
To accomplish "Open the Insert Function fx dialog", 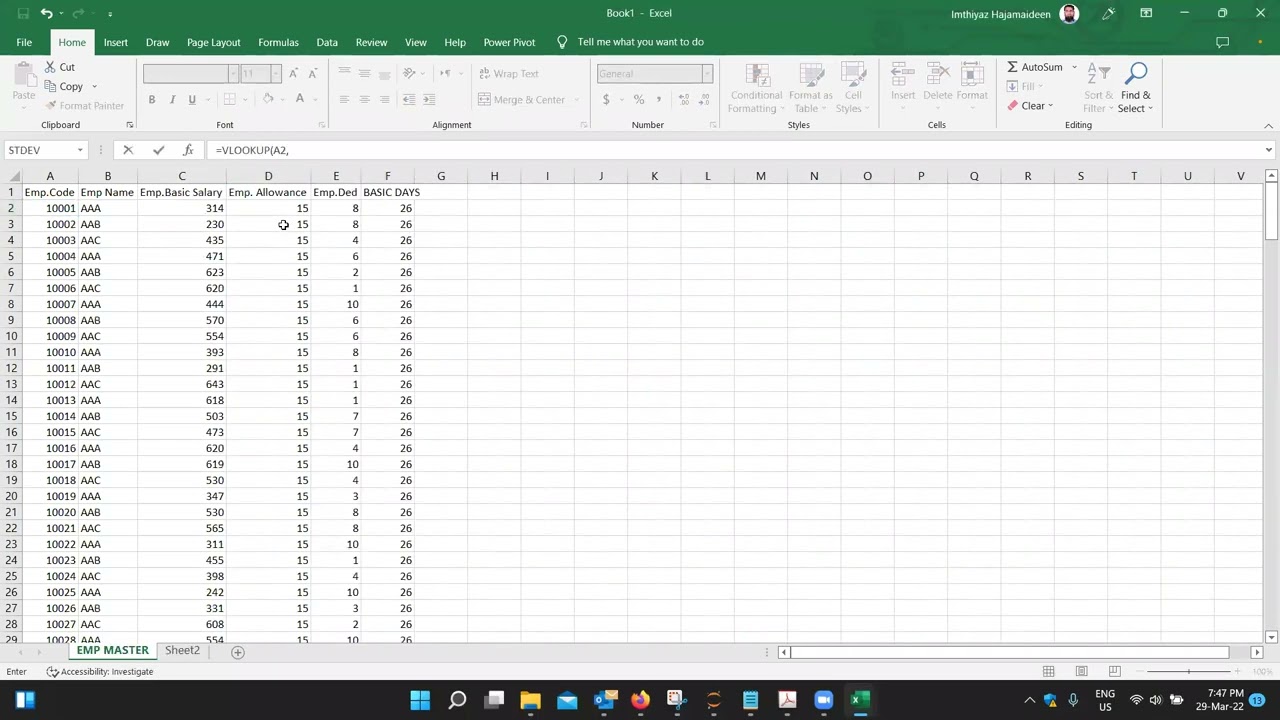I will click(188, 150).
